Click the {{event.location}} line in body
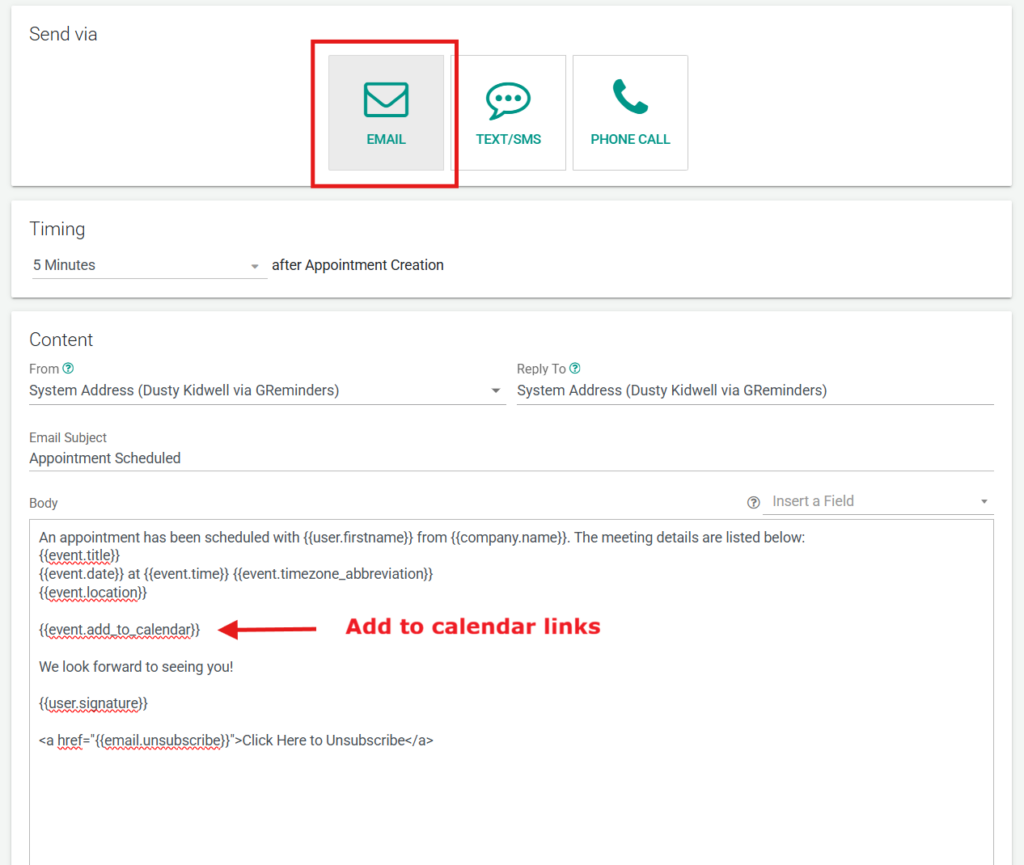The image size is (1024, 865). (x=93, y=592)
